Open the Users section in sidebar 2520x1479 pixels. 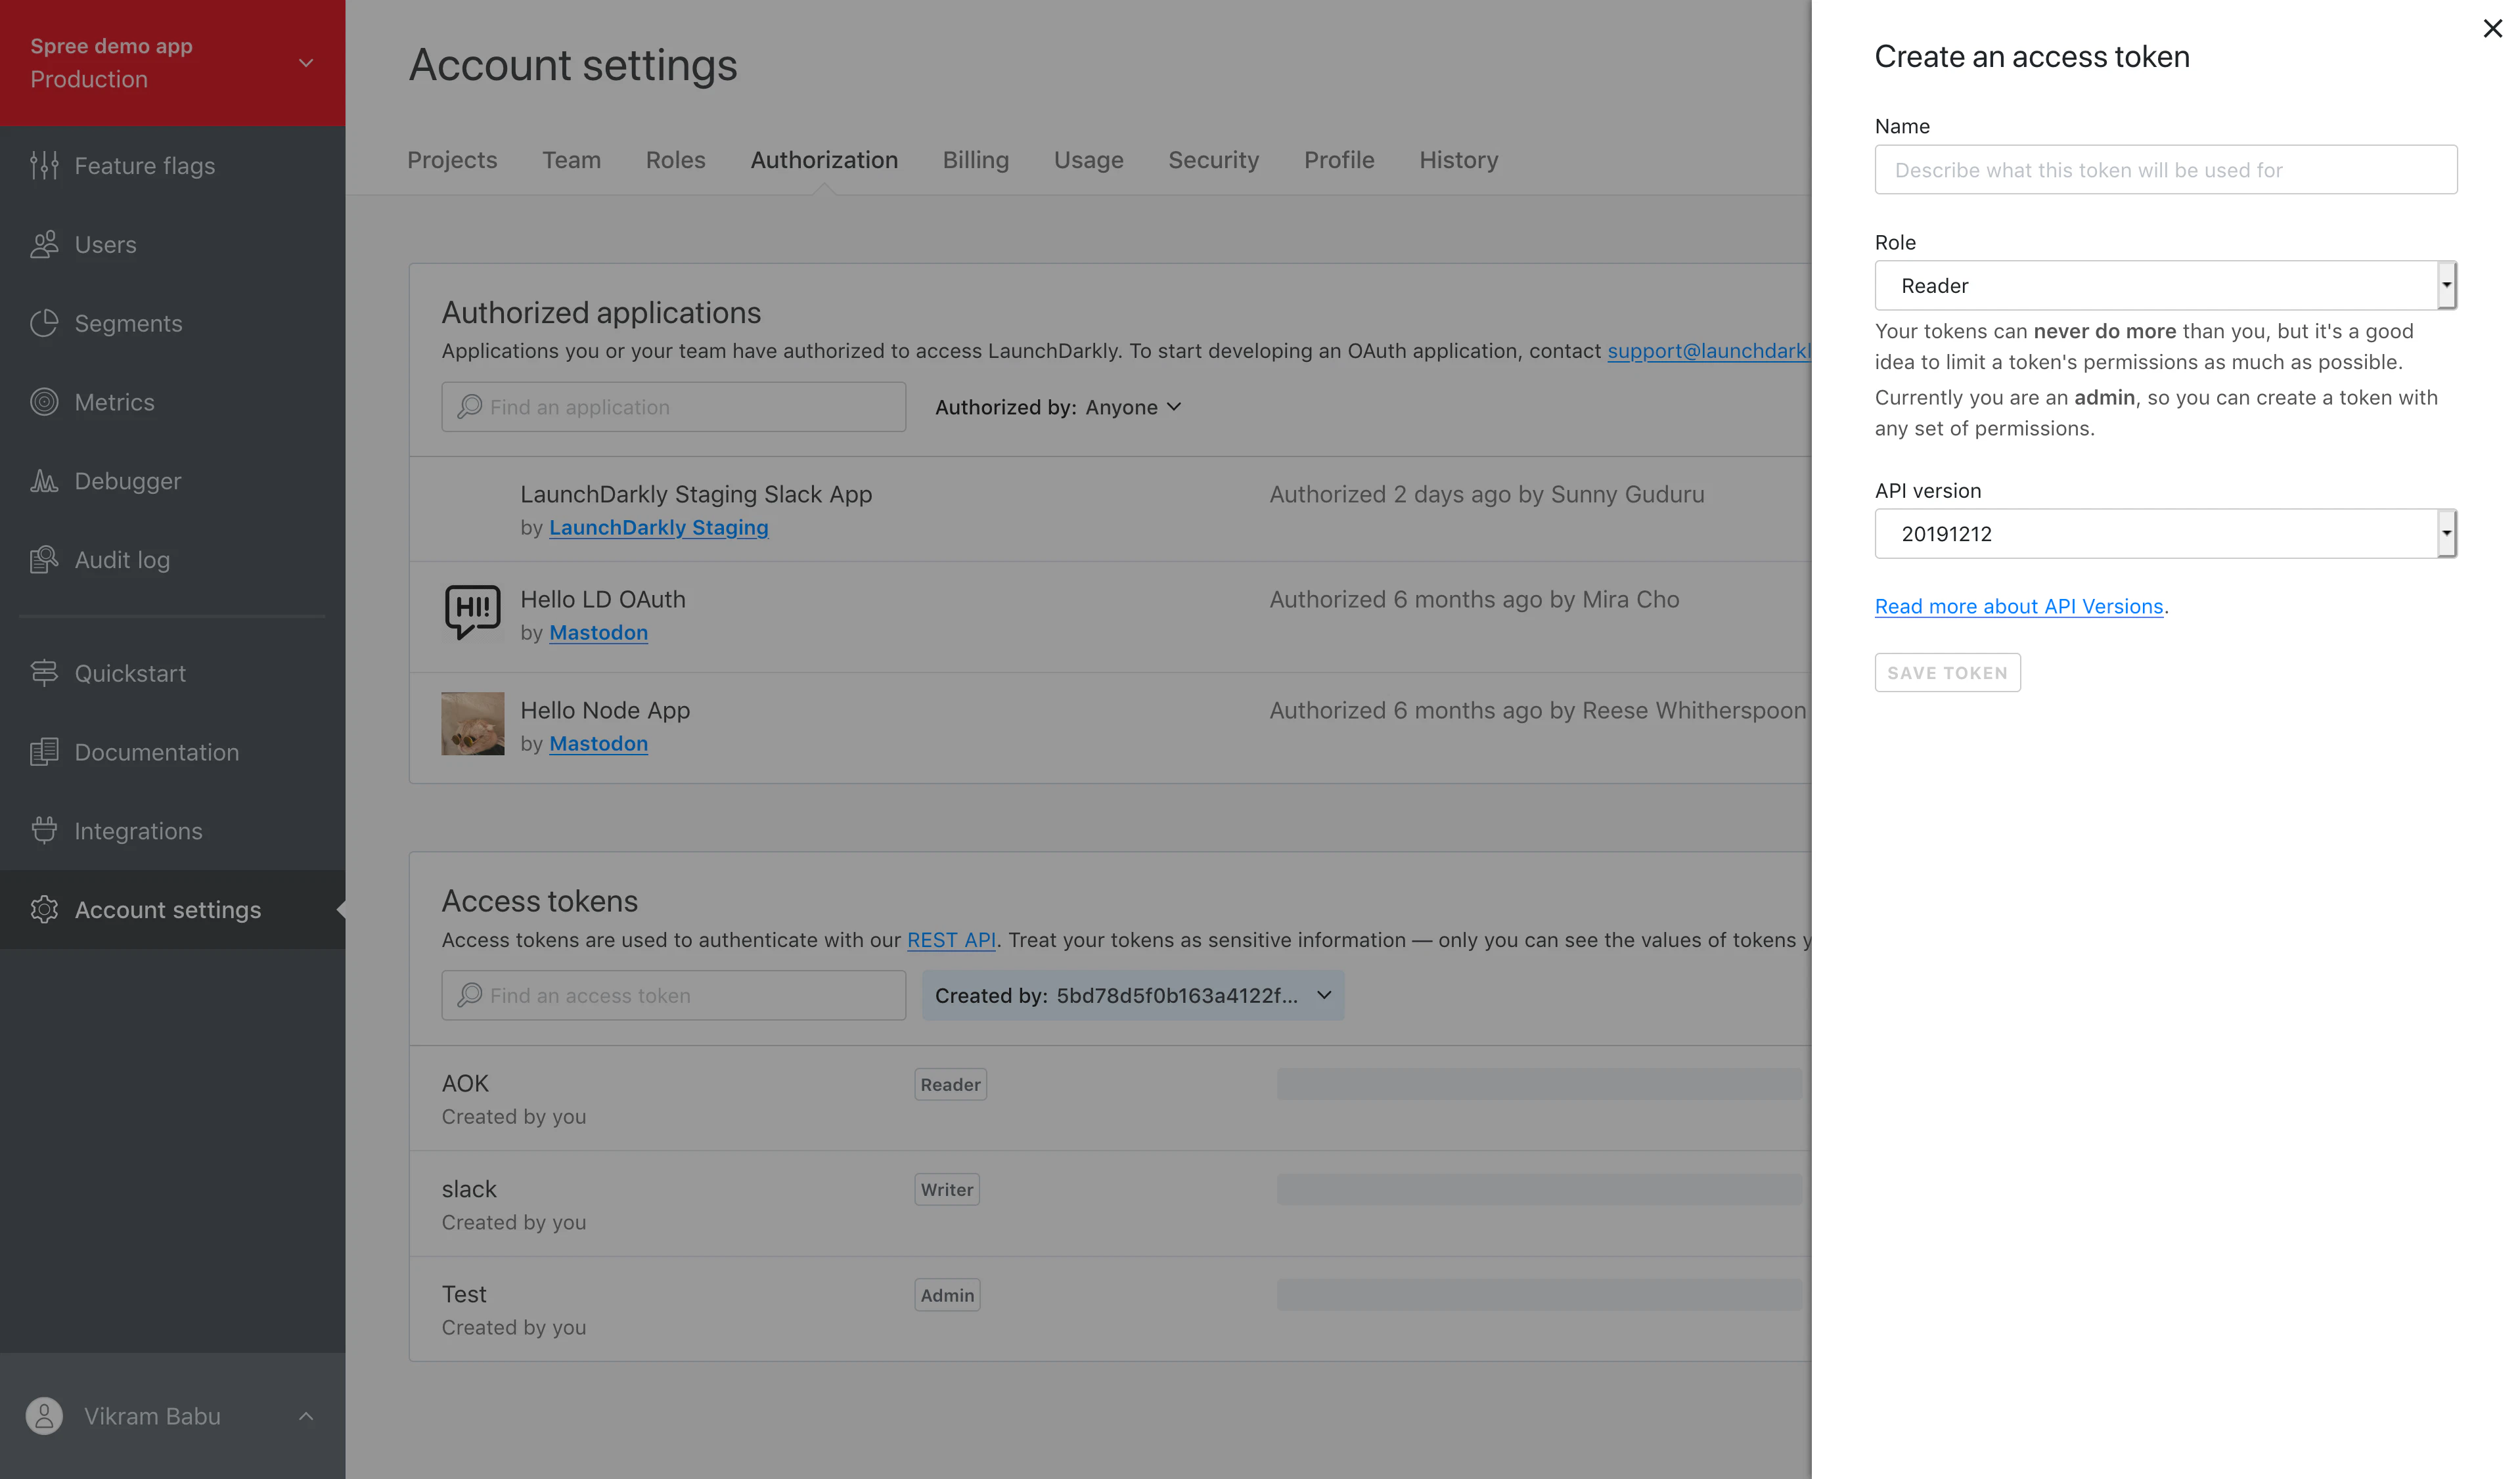pyautogui.click(x=44, y=244)
